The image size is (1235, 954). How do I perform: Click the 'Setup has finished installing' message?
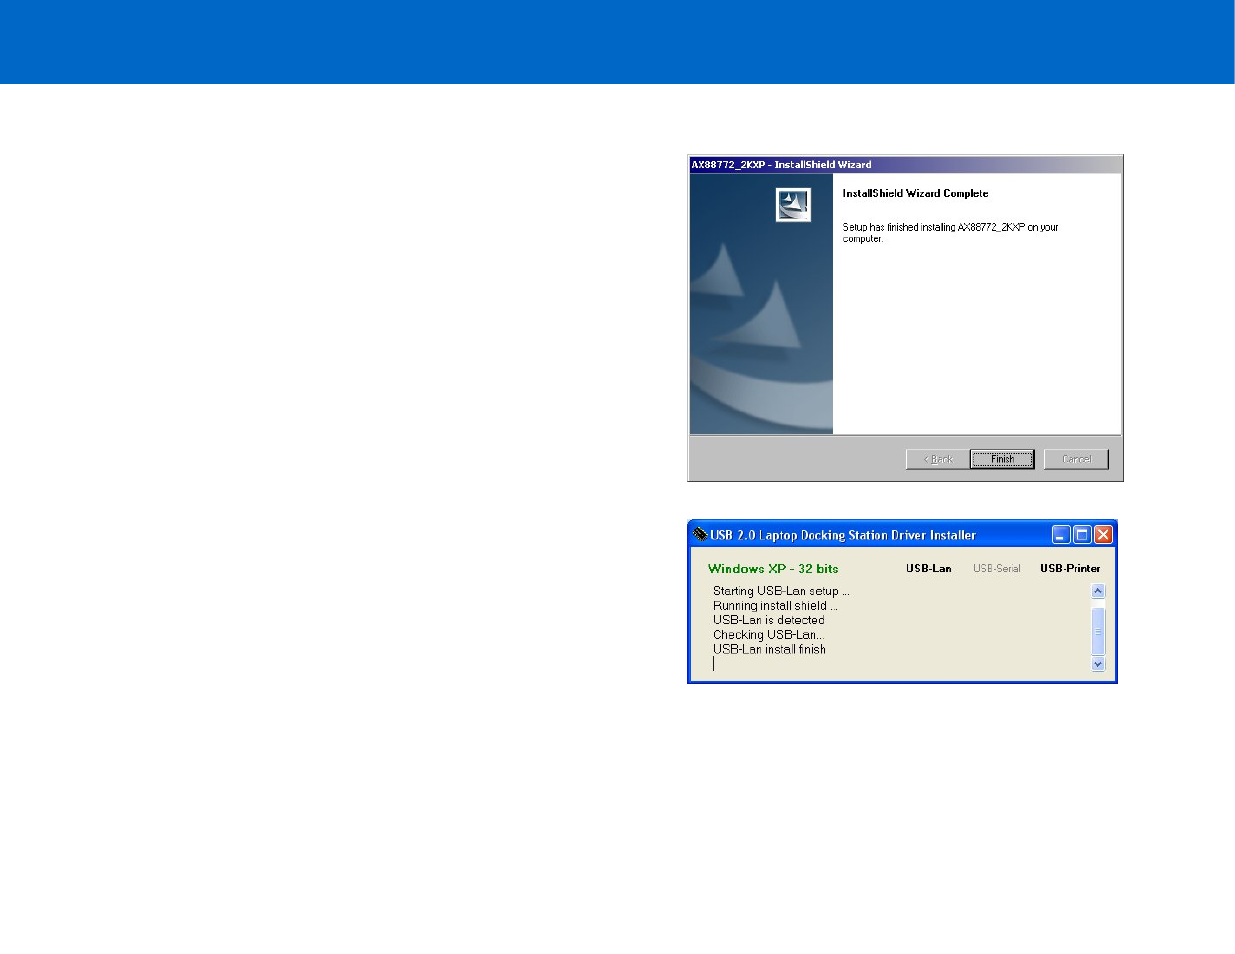click(950, 233)
